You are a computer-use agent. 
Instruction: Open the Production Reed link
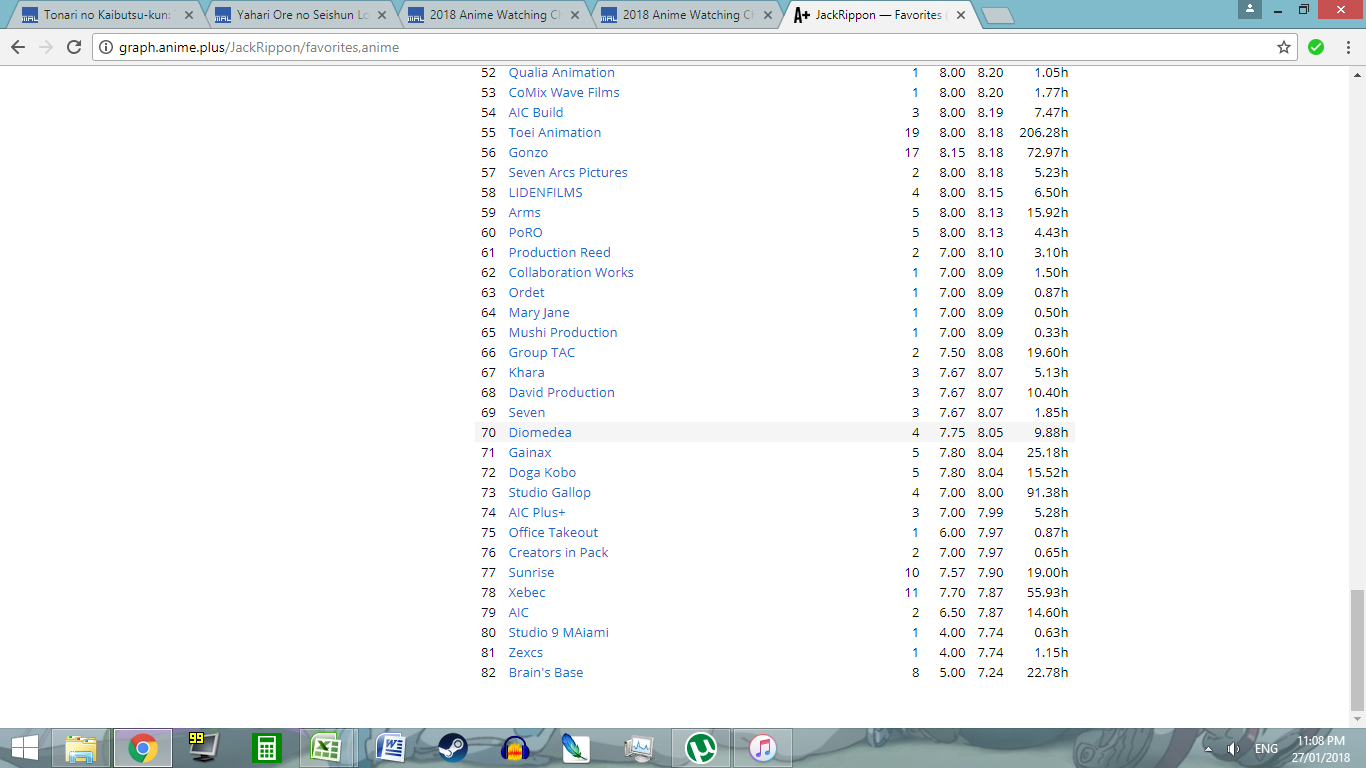559,252
